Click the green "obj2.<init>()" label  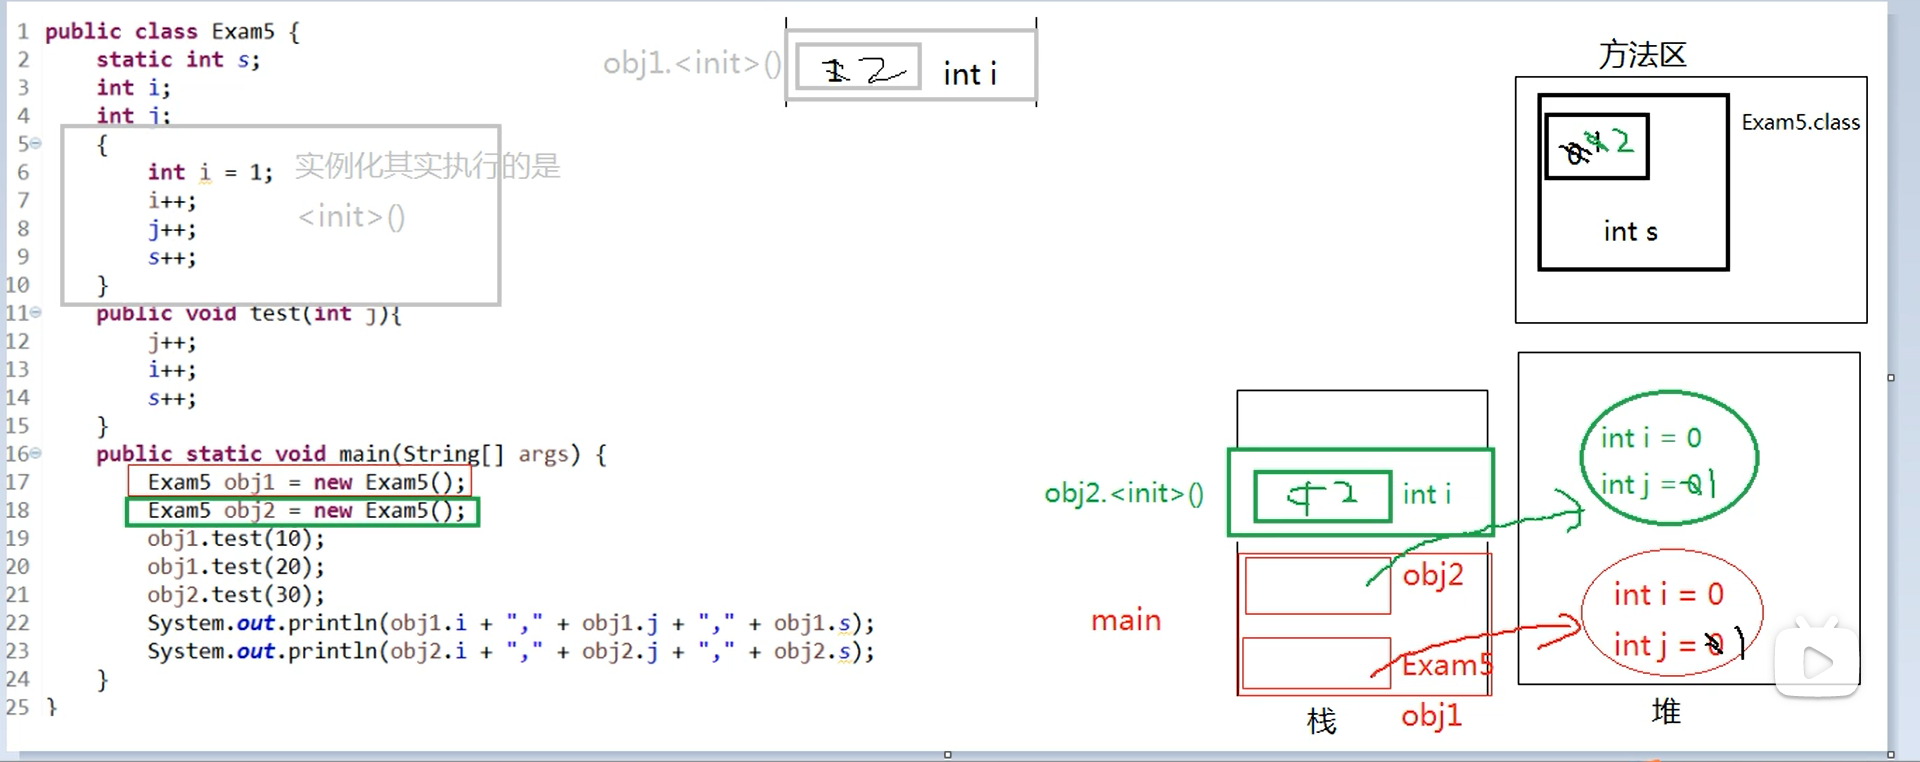[x=1124, y=494]
